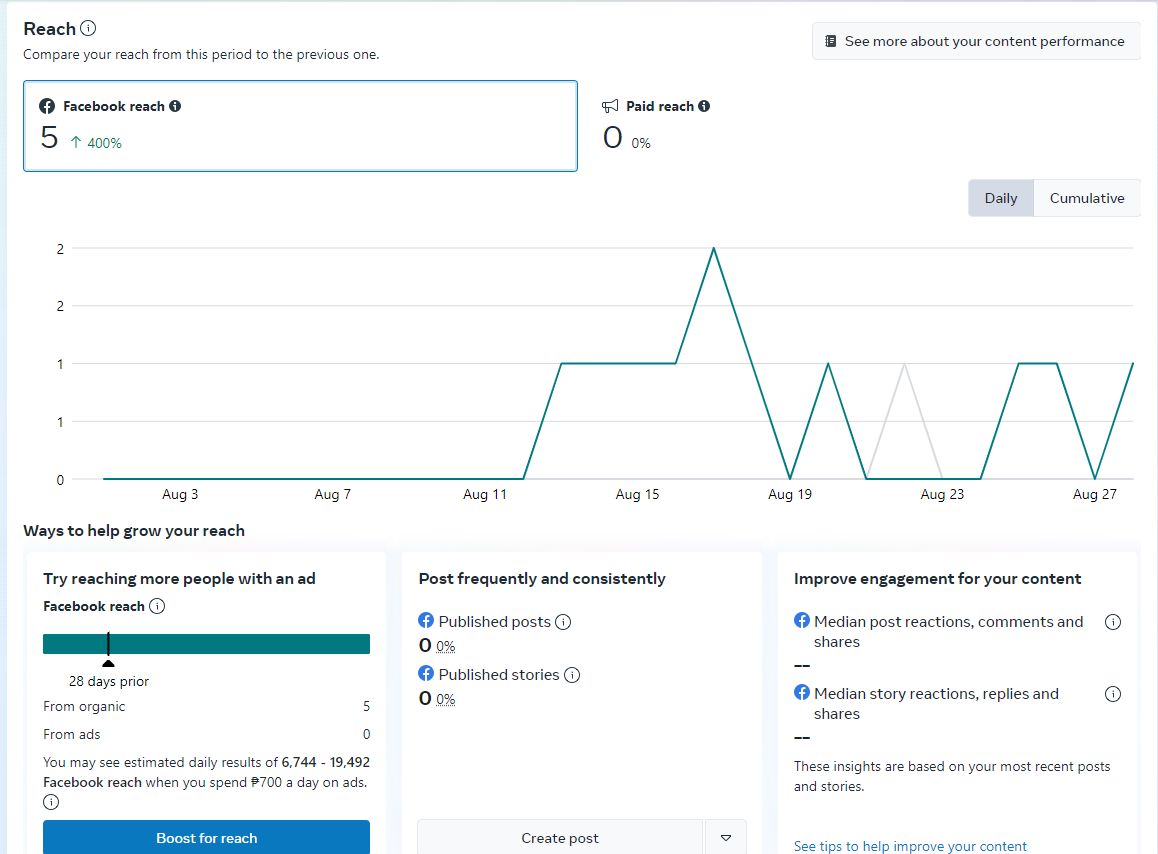Click the info icon beside Reach heading

pos(88,29)
